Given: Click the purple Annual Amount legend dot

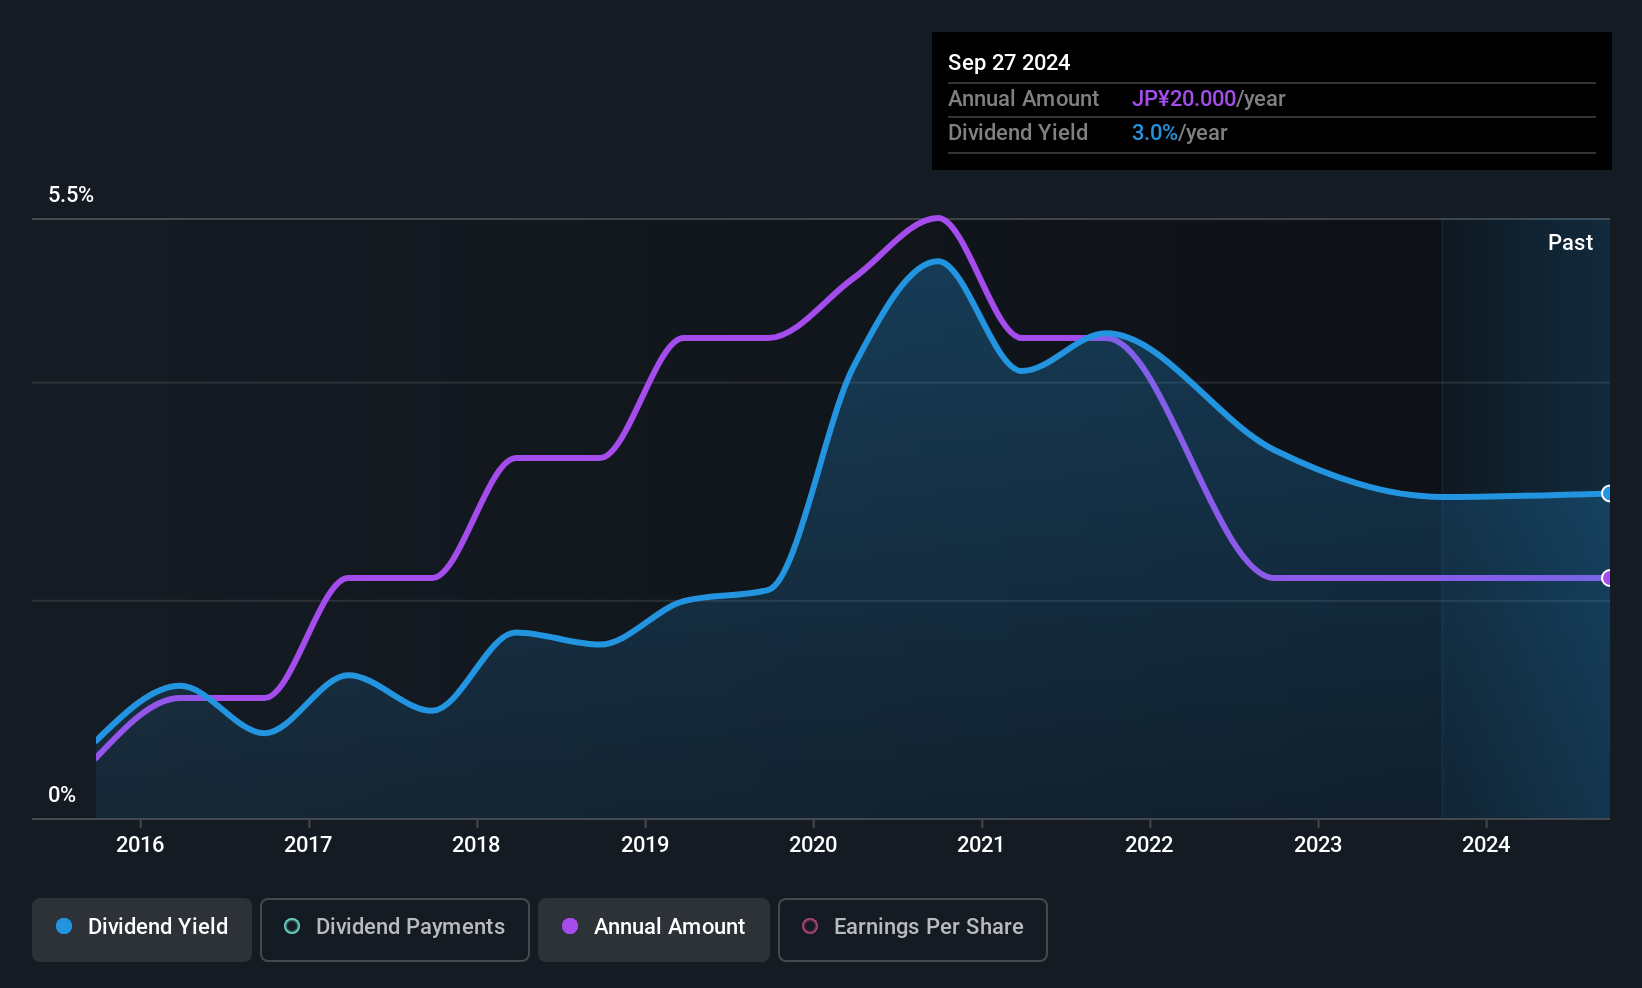Looking at the screenshot, I should 570,926.
